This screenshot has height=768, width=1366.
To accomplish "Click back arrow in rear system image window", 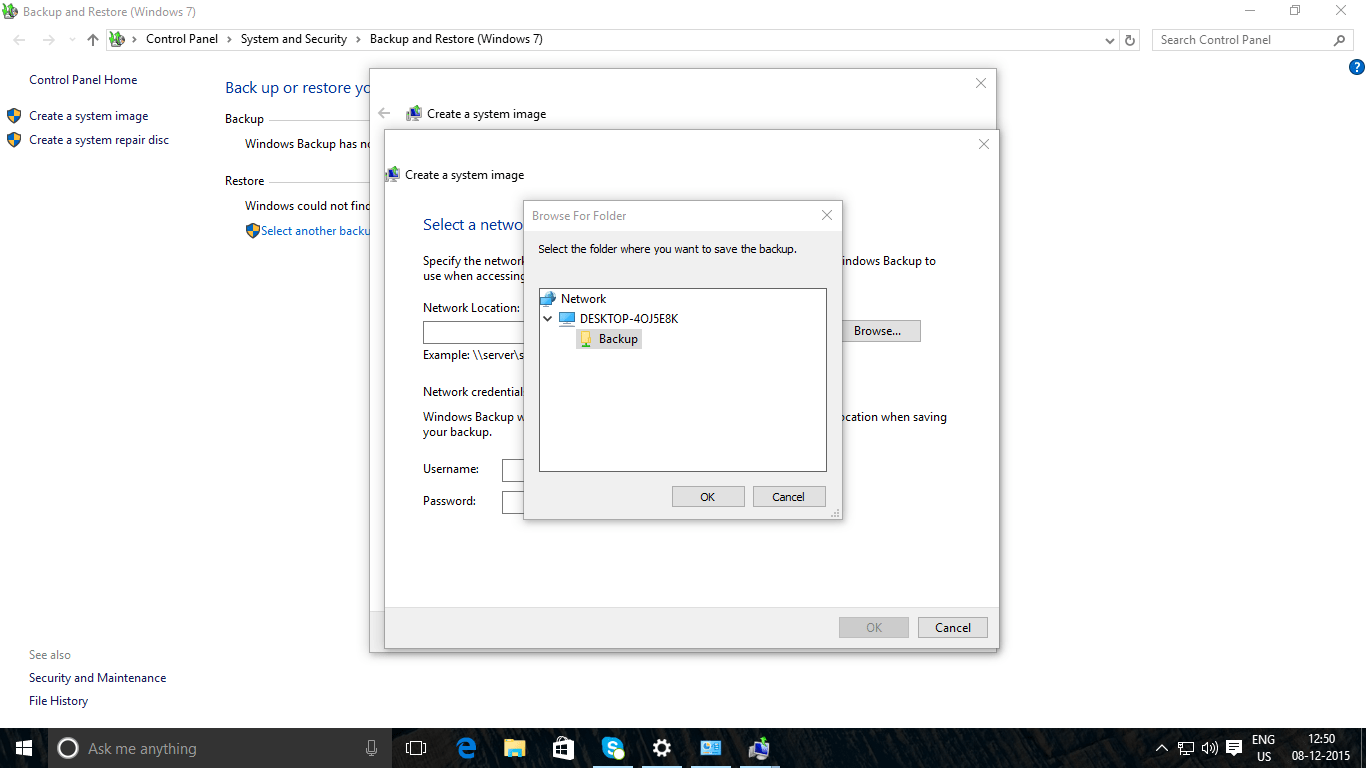I will coord(384,114).
